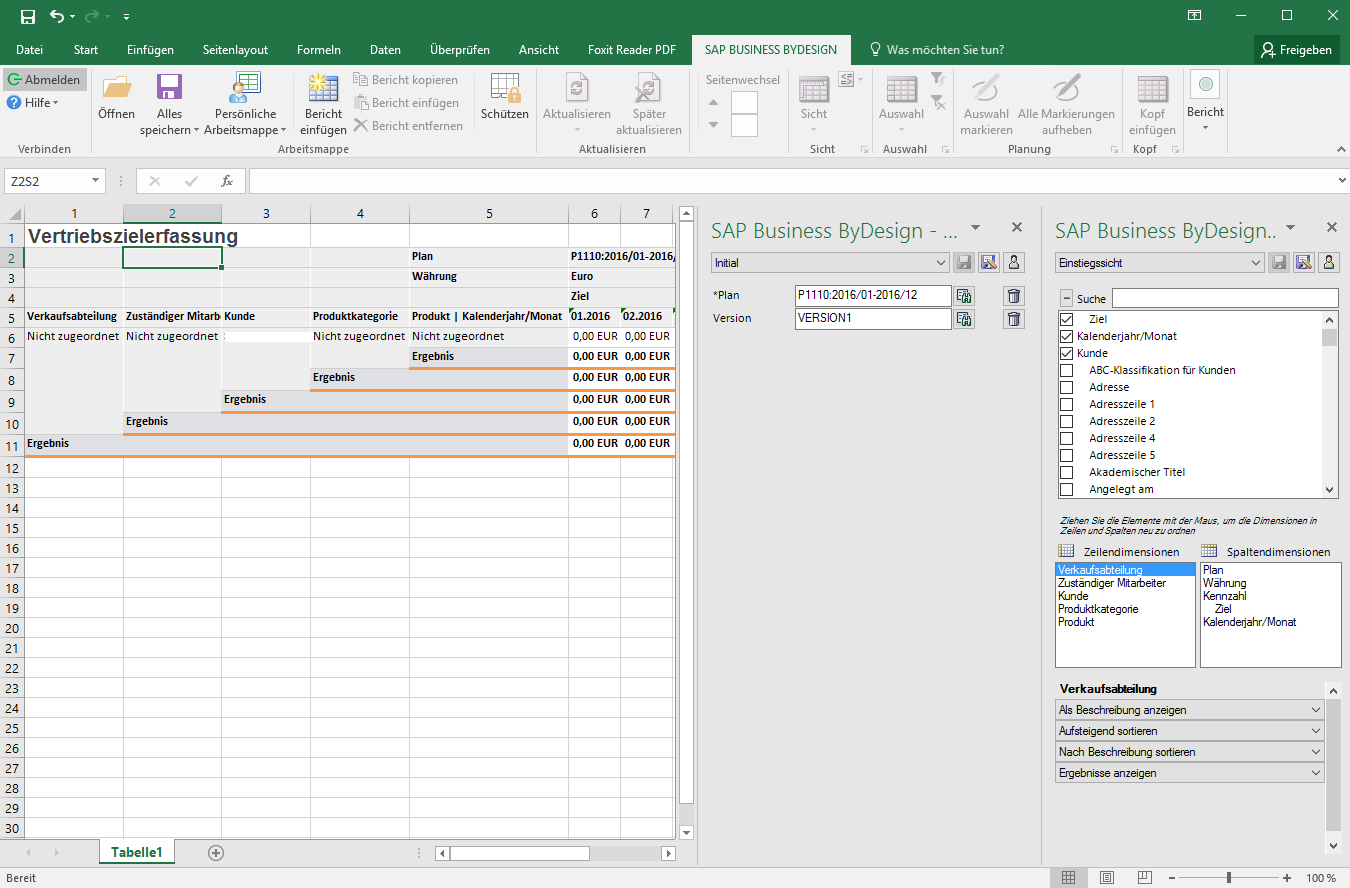Open the Überprüfen ribbon tab
Image resolution: width=1350 pixels, height=888 pixels.
460,50
